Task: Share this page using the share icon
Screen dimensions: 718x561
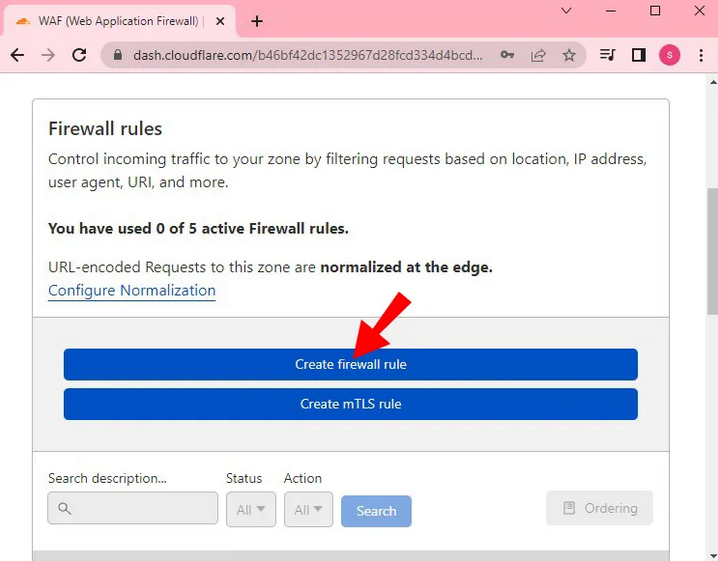Action: [538, 56]
